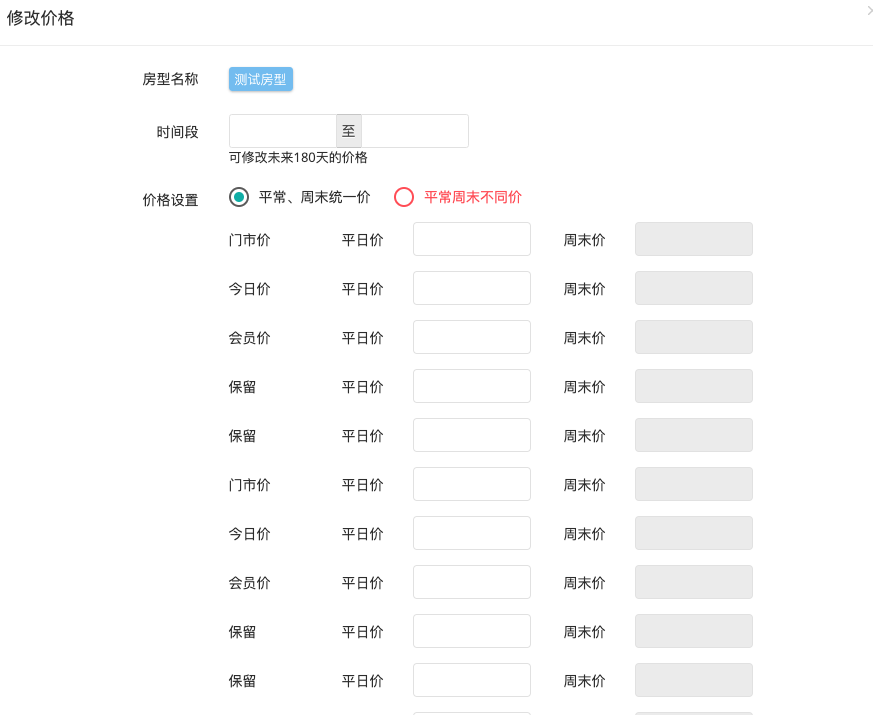
Task: Click 周末价 field in first 会员价 row
Action: coord(694,337)
